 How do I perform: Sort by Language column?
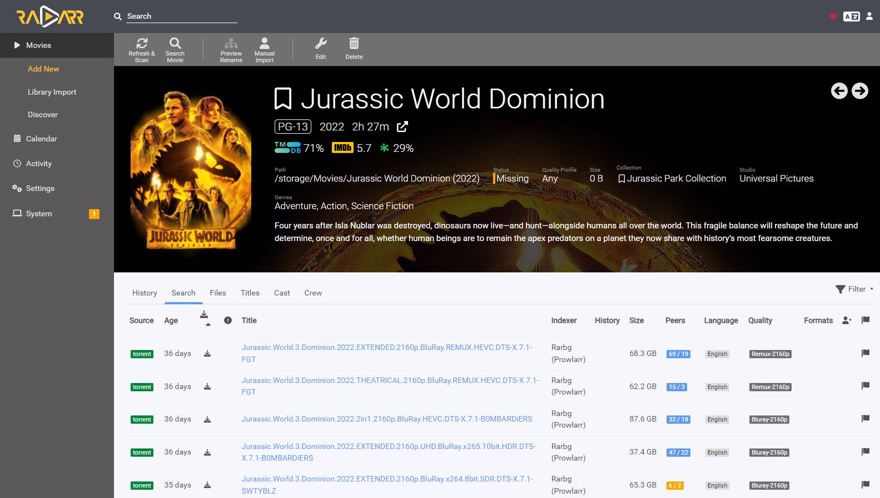point(721,321)
